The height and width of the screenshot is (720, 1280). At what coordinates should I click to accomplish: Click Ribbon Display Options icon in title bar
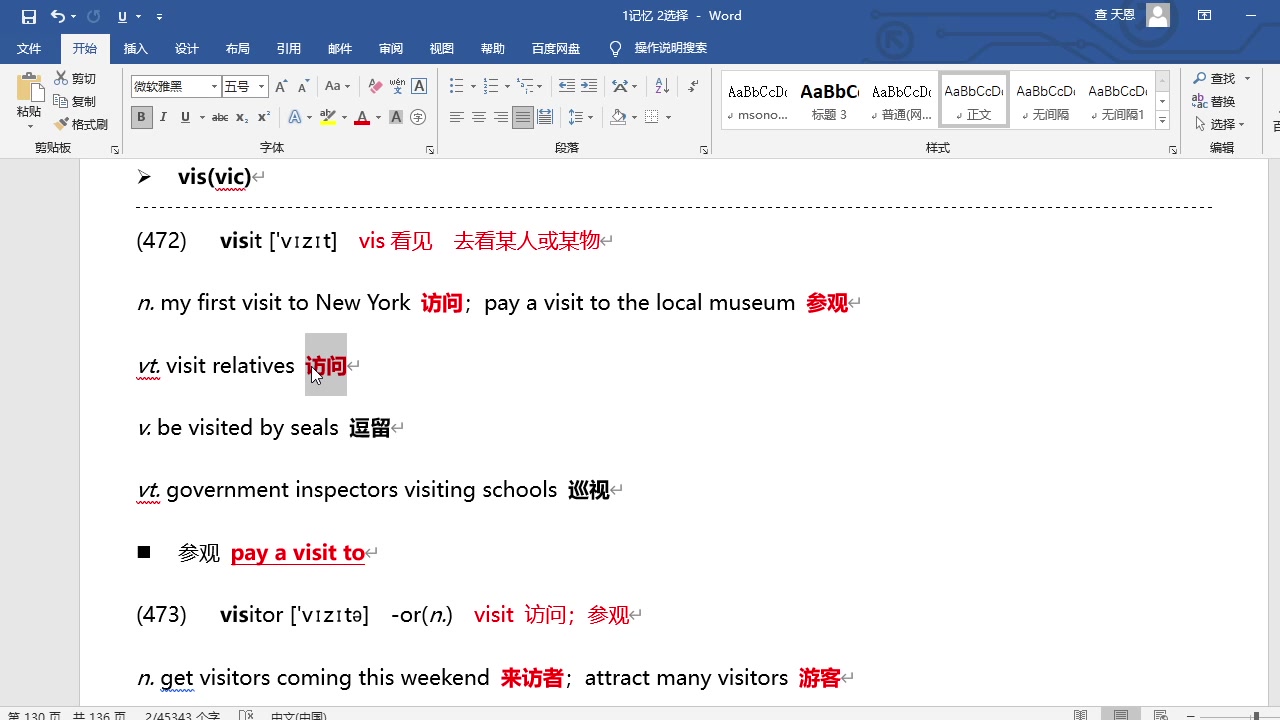click(1205, 16)
